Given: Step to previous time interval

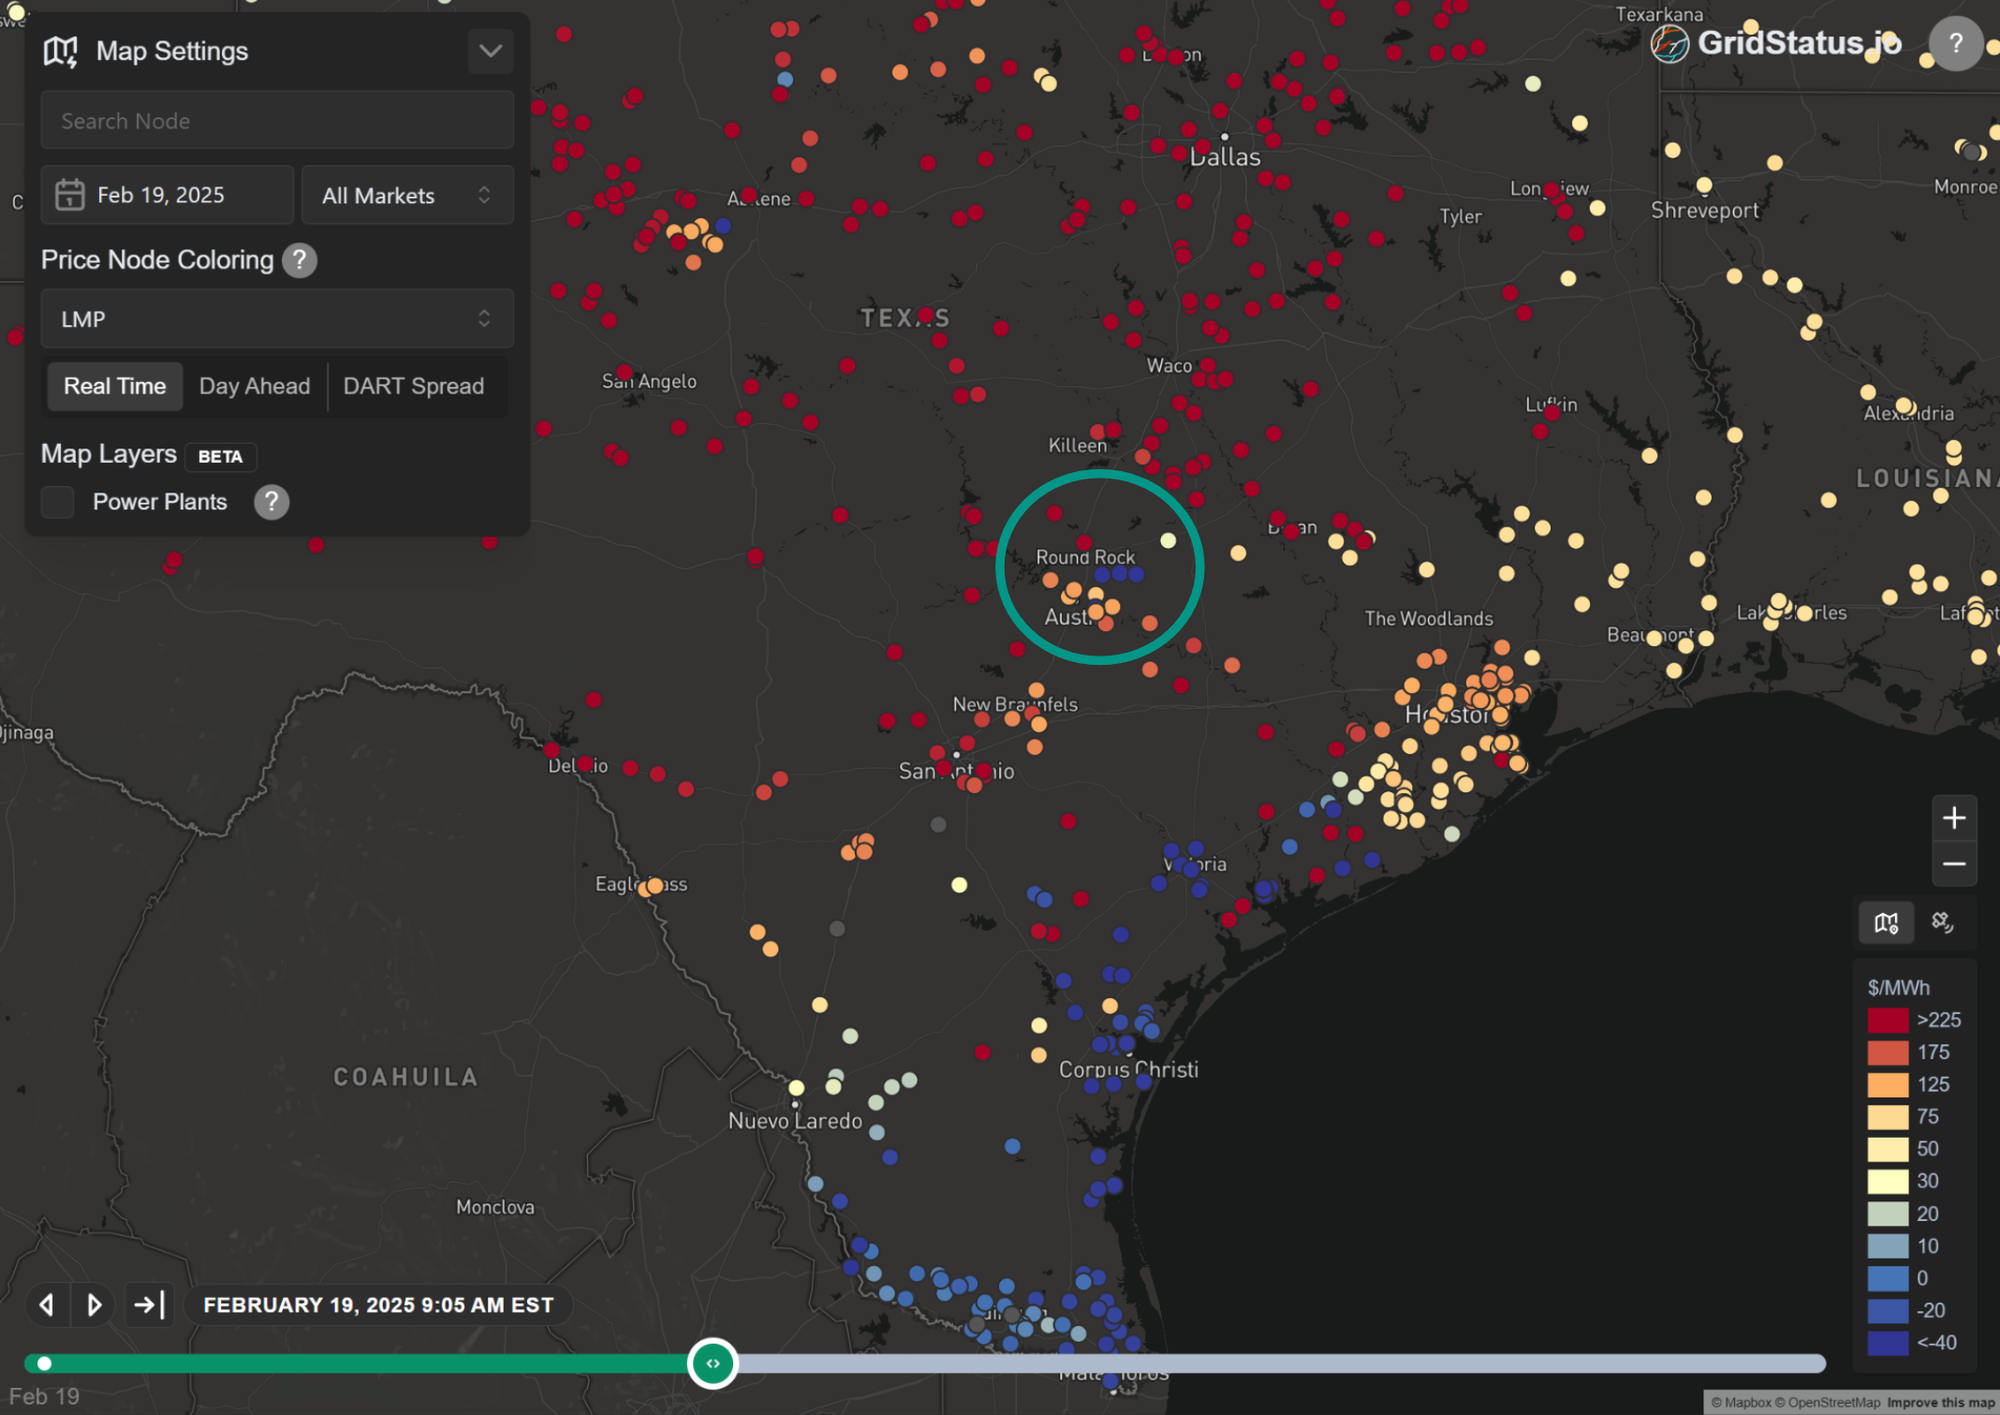Looking at the screenshot, I should click(x=46, y=1305).
